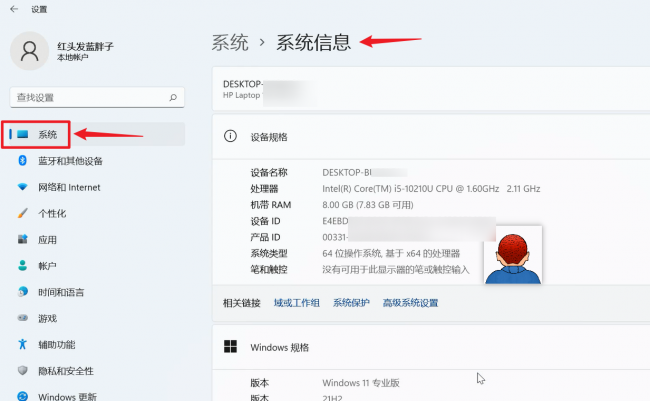This screenshot has width=650, height=401.
Task: Click the 笔和触控 value text
Action: click(x=396, y=270)
